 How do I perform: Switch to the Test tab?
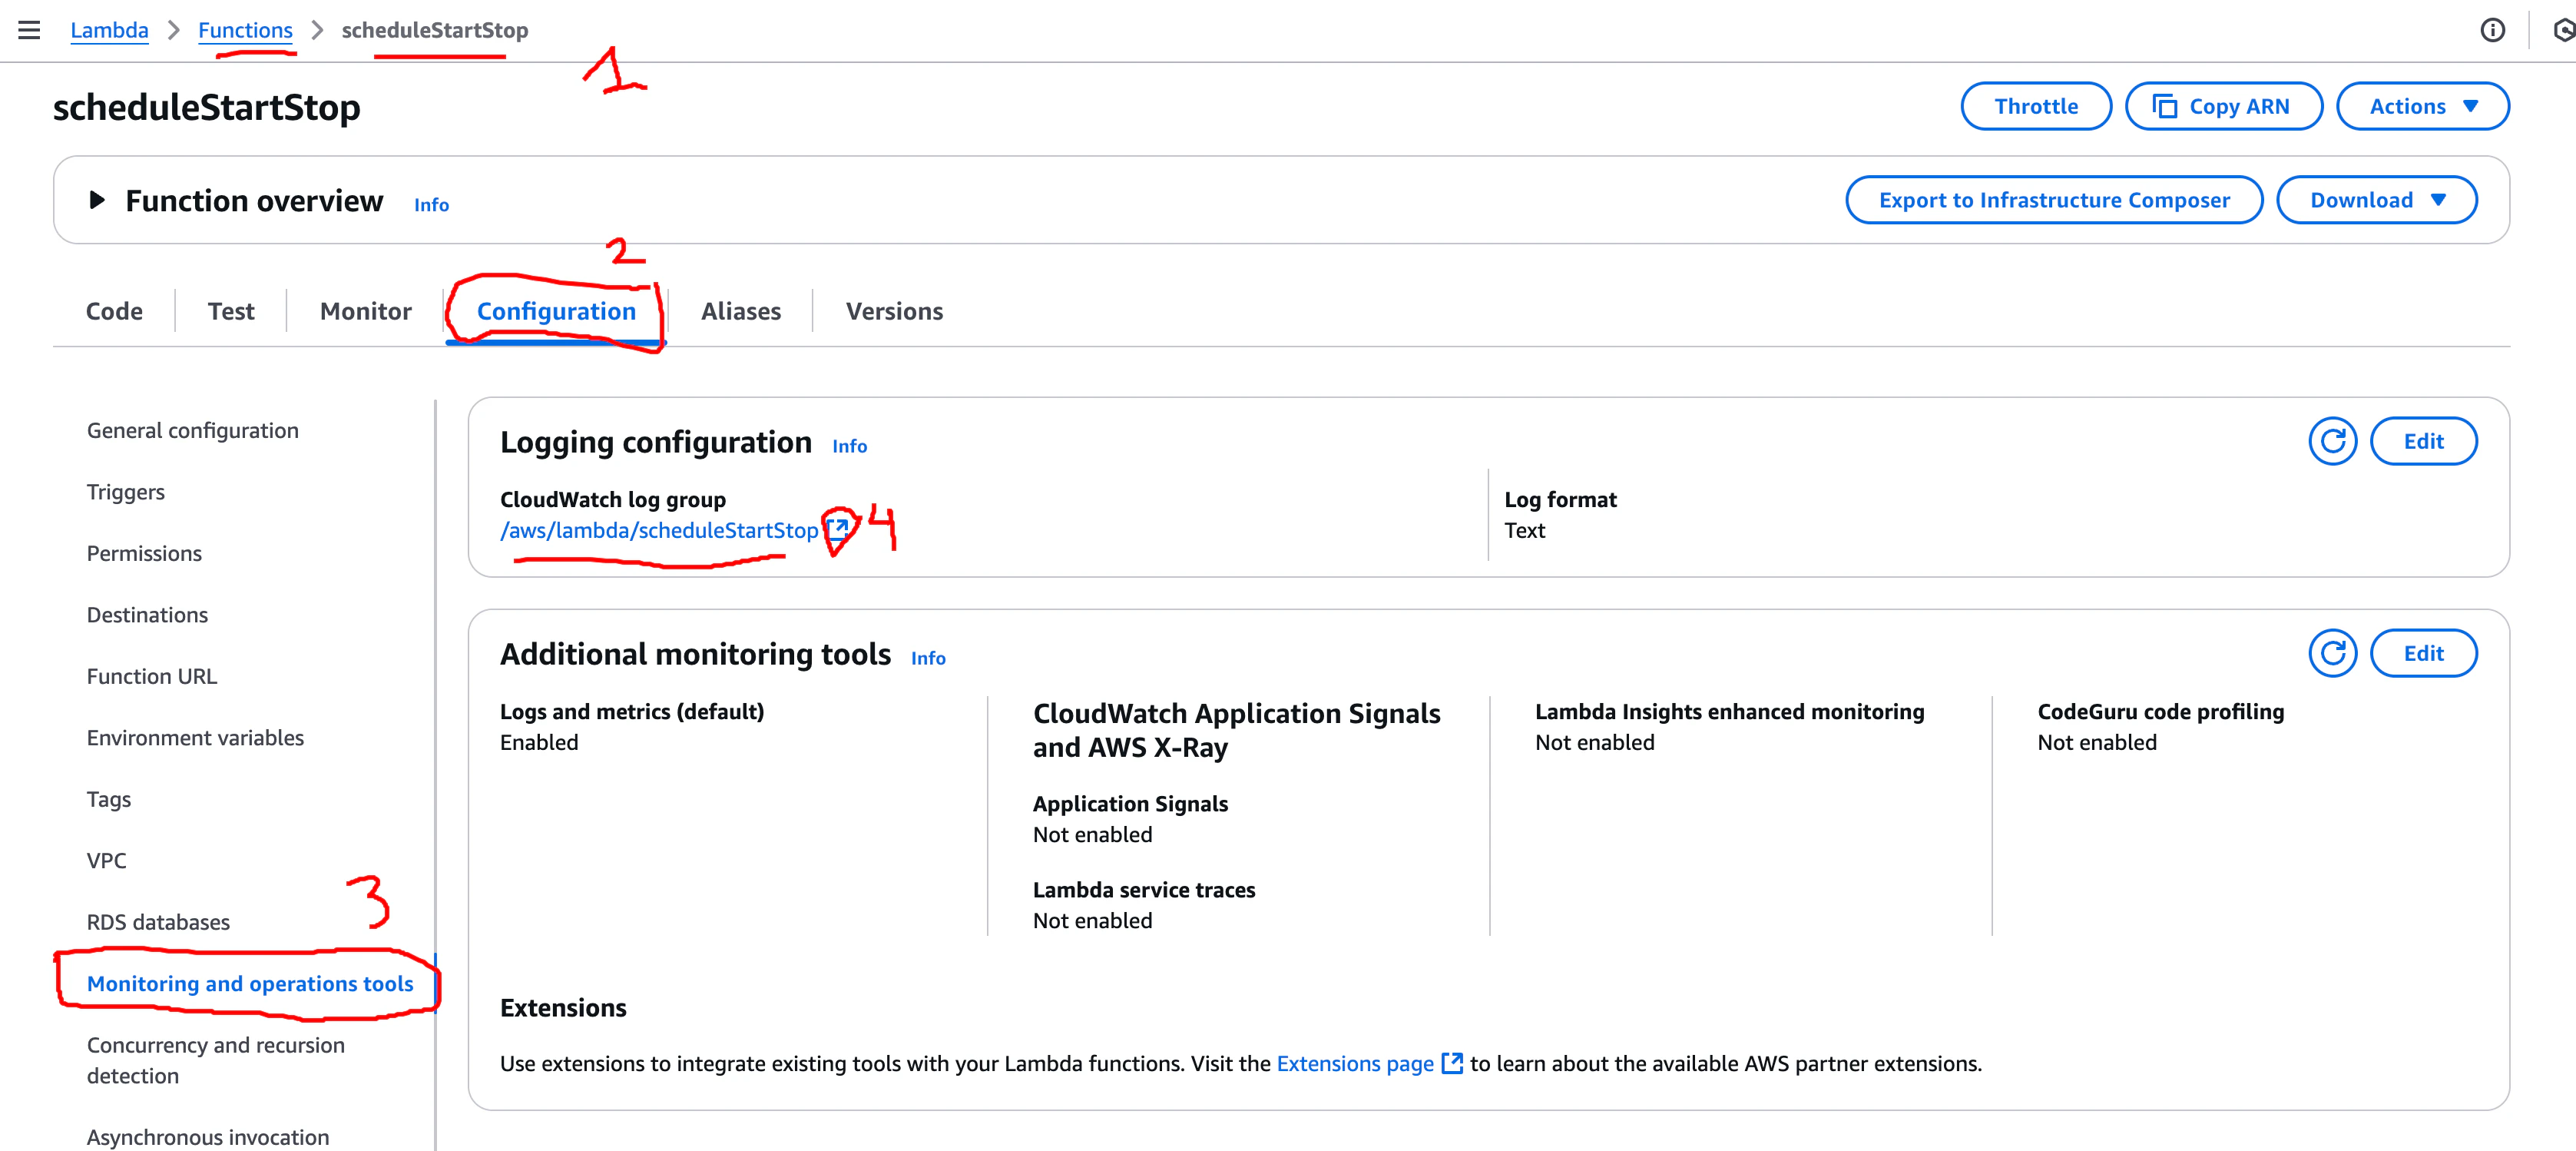click(231, 311)
